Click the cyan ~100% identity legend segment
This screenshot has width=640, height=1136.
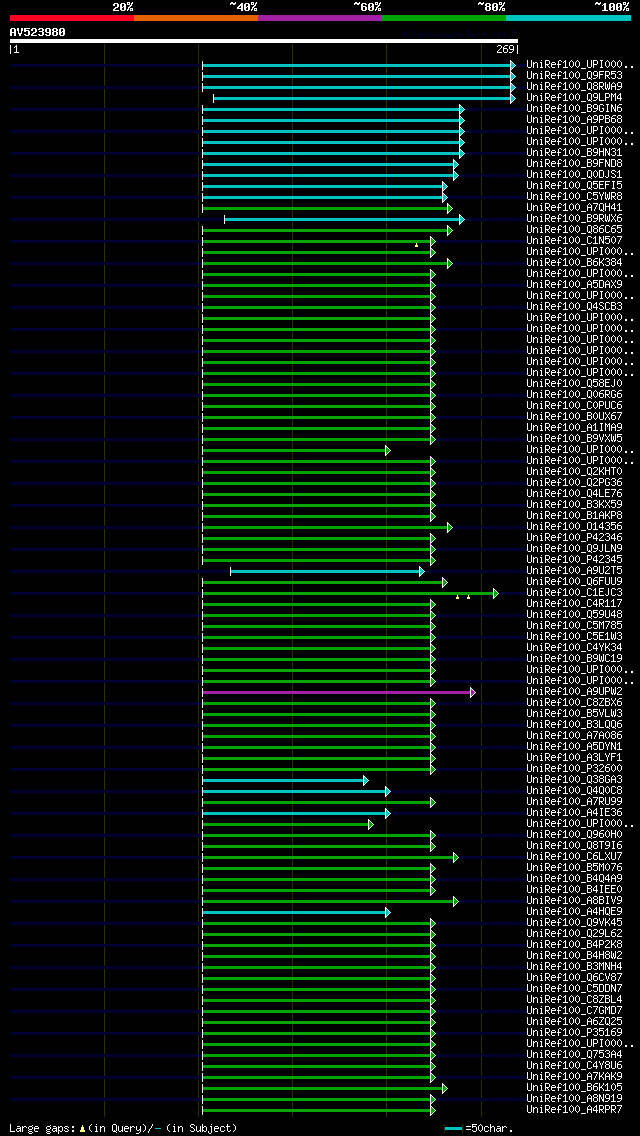[568, 17]
